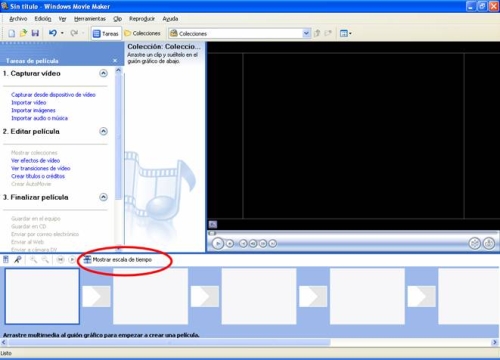Toggle the Colecciones pane button
The height and width of the screenshot is (360, 500).
[142, 33]
